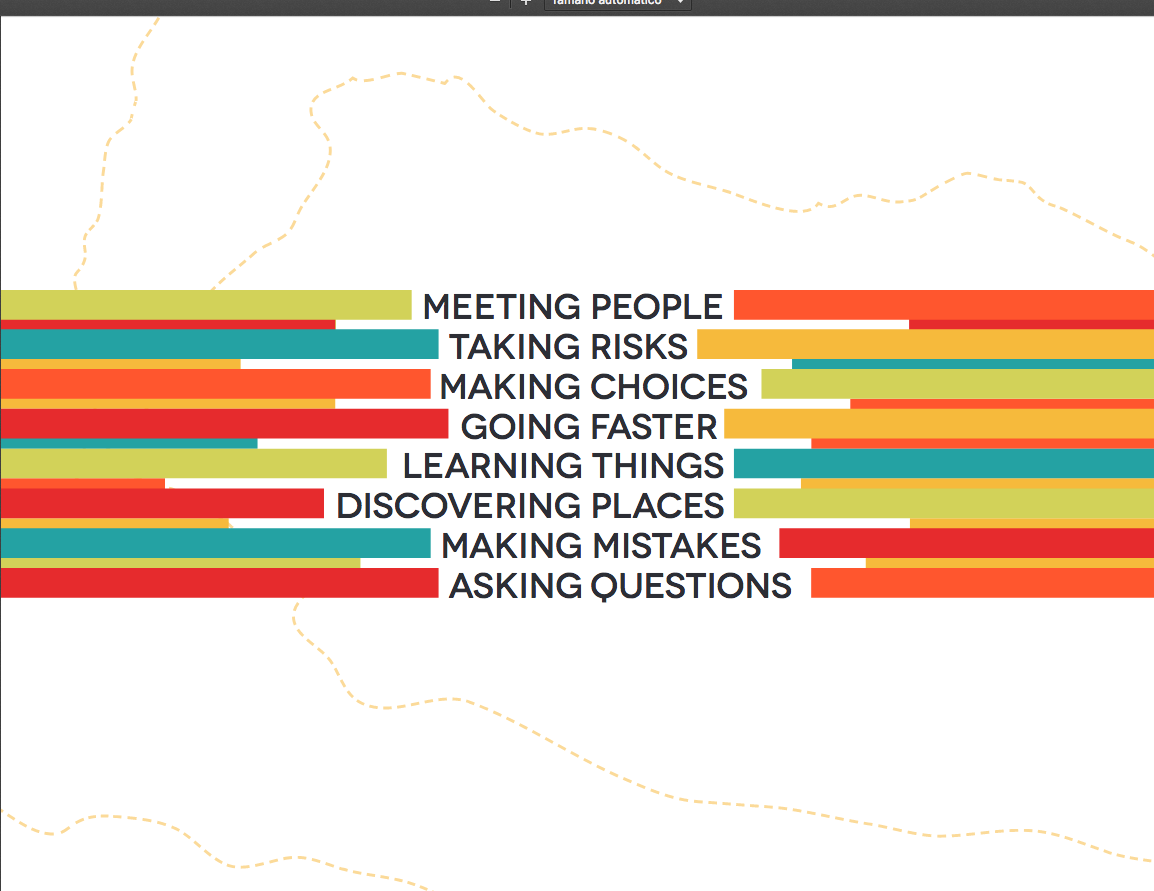Click the GOING FASTER text line
1154x891 pixels.
pyautogui.click(x=589, y=426)
